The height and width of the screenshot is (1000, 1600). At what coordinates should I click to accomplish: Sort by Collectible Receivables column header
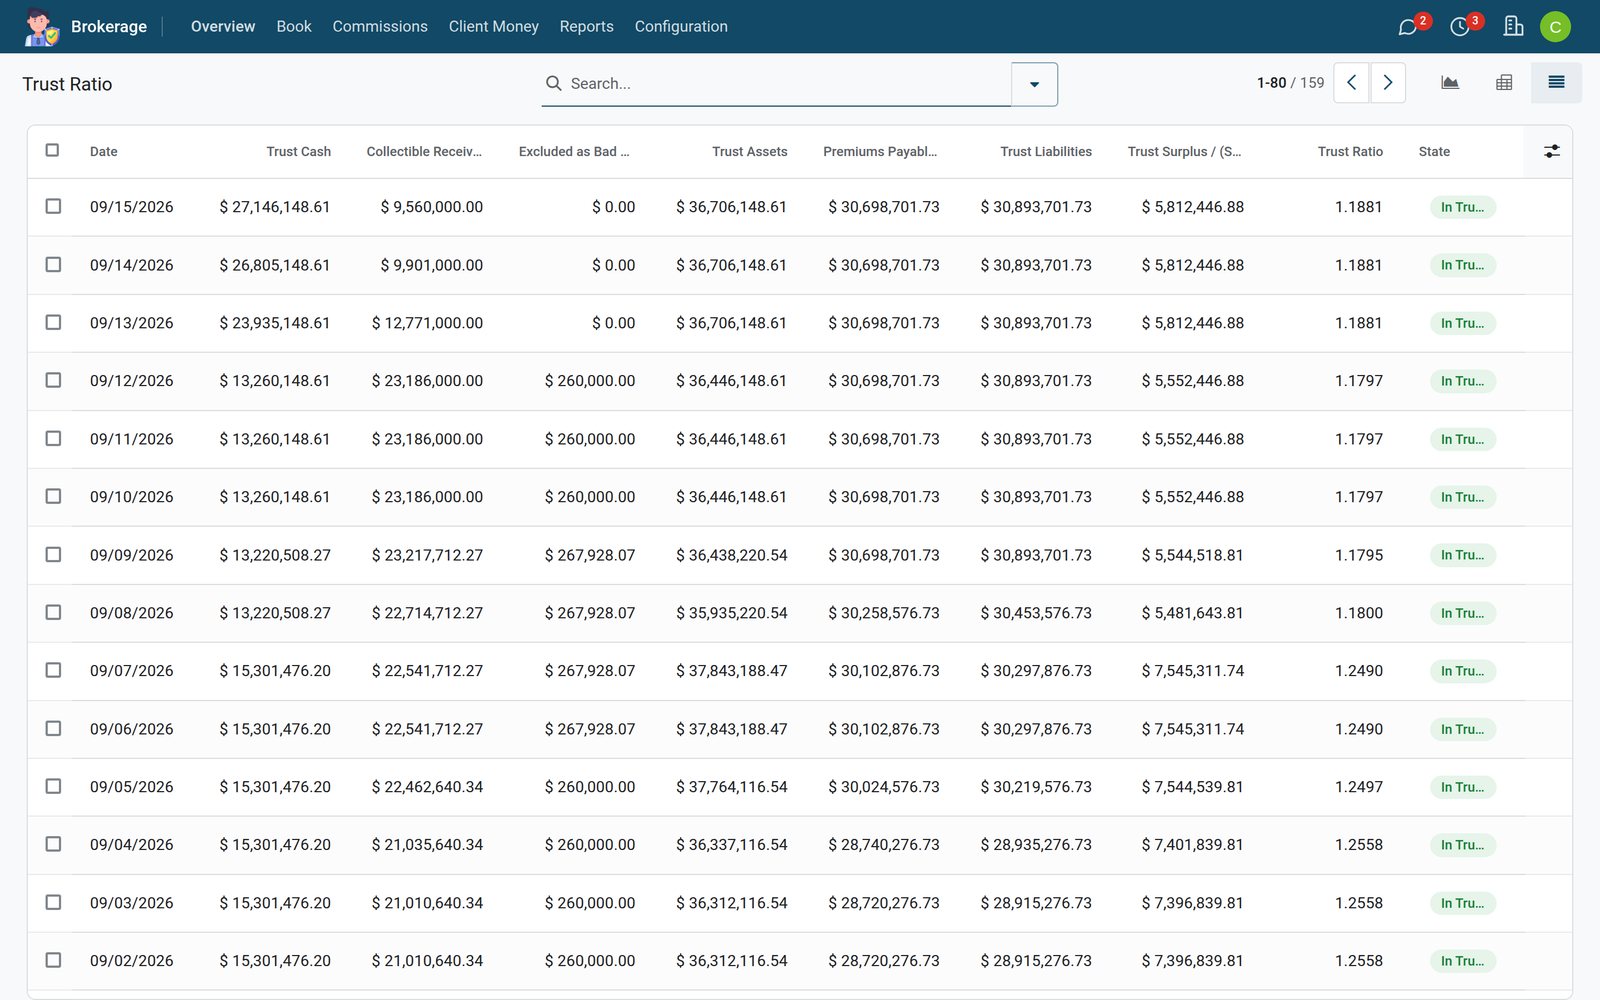click(424, 152)
